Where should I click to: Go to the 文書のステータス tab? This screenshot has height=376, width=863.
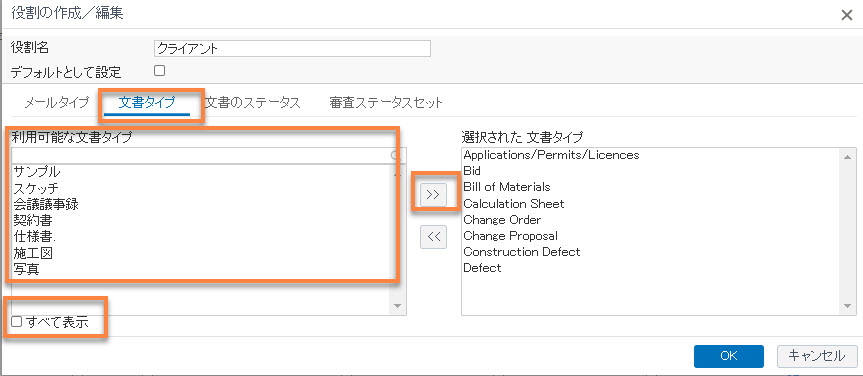coord(252,103)
